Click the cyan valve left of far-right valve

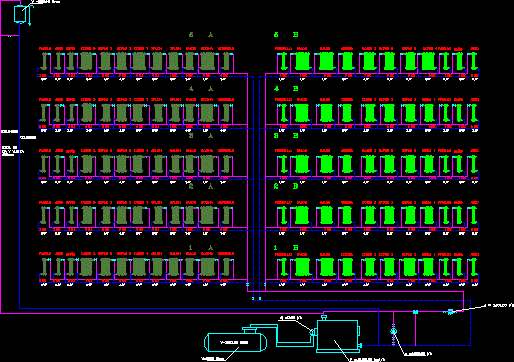(x=415, y=312)
